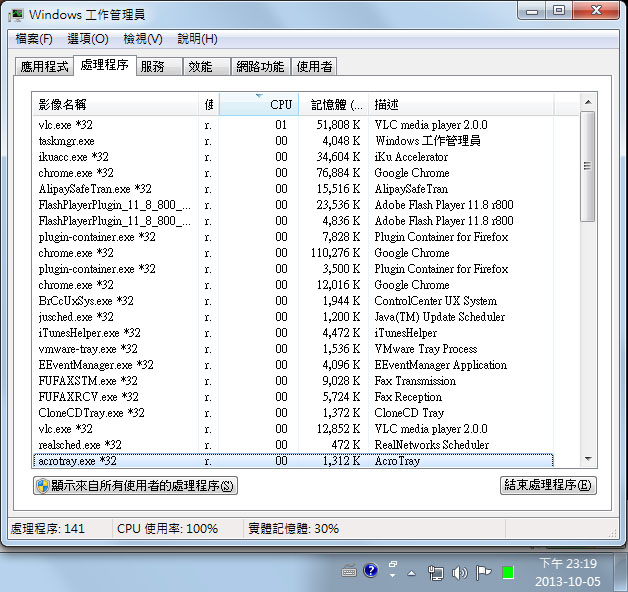
Task: Select chrome.exe using 110,276 K memory
Action: (293, 253)
